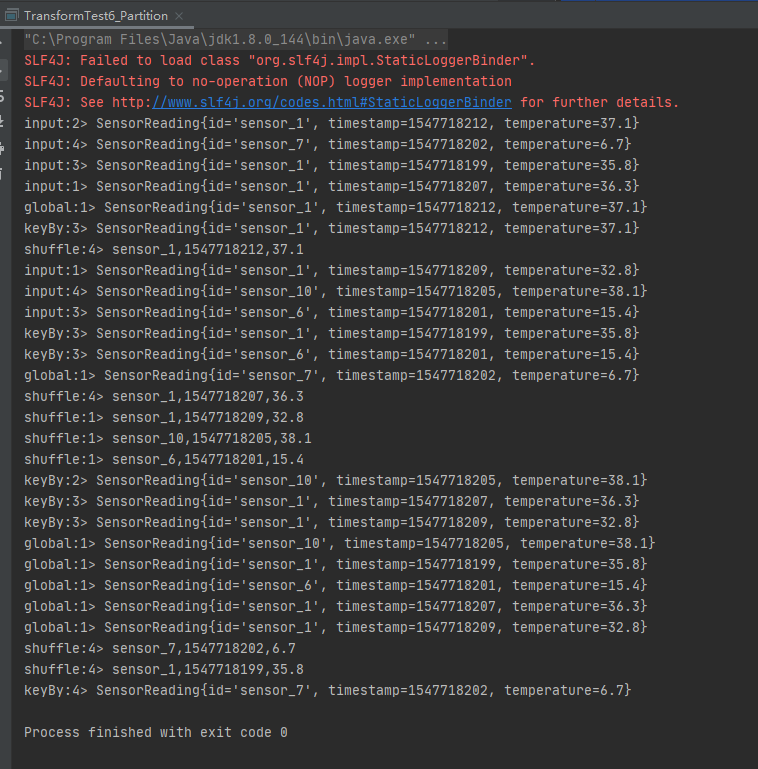Click the 'Defaulting to no-operation (NOP)' line
This screenshot has width=758, height=769.
click(268, 81)
